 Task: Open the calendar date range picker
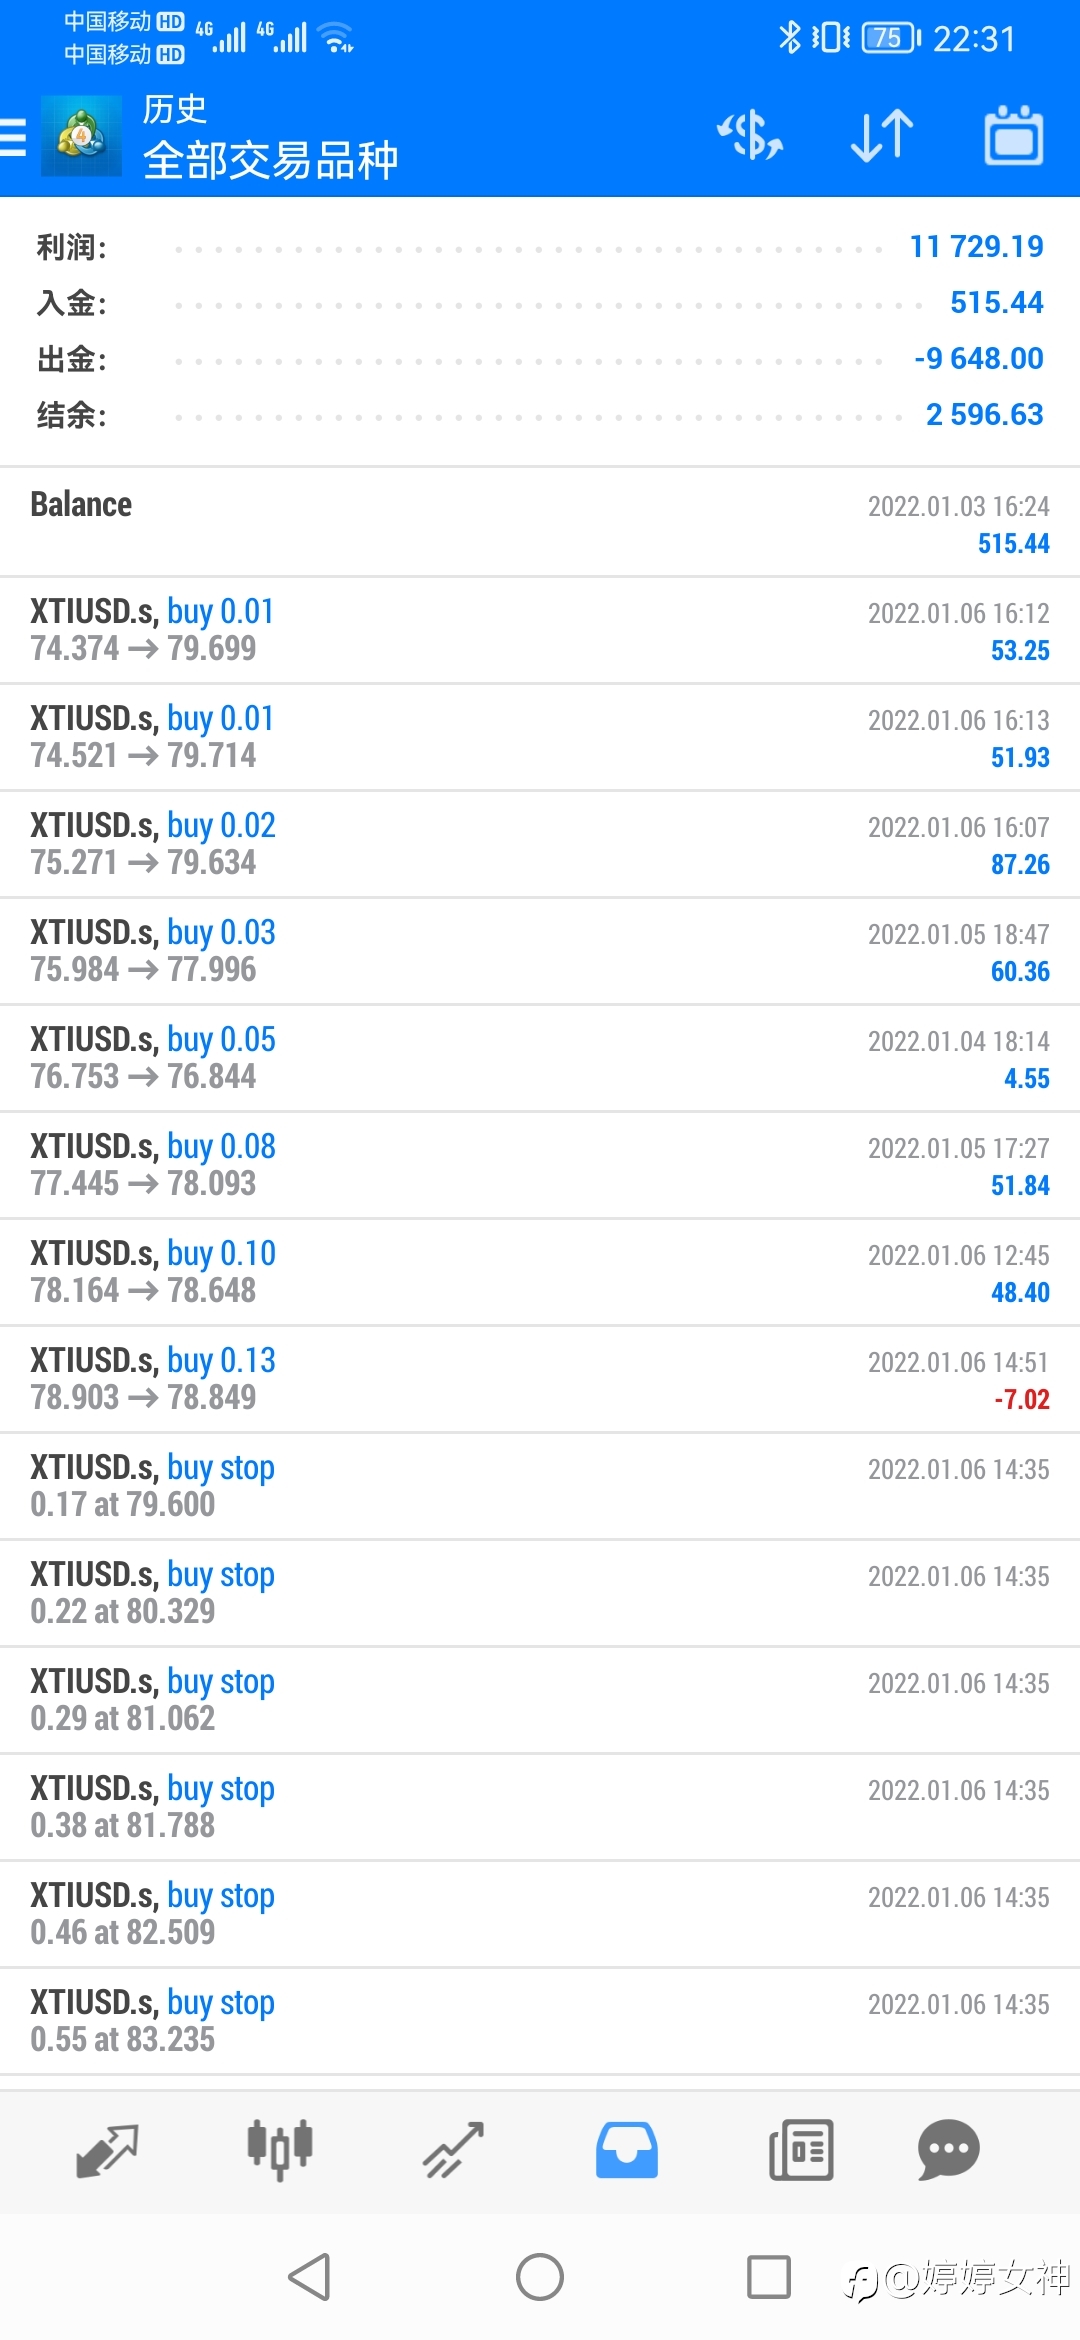[x=1014, y=136]
